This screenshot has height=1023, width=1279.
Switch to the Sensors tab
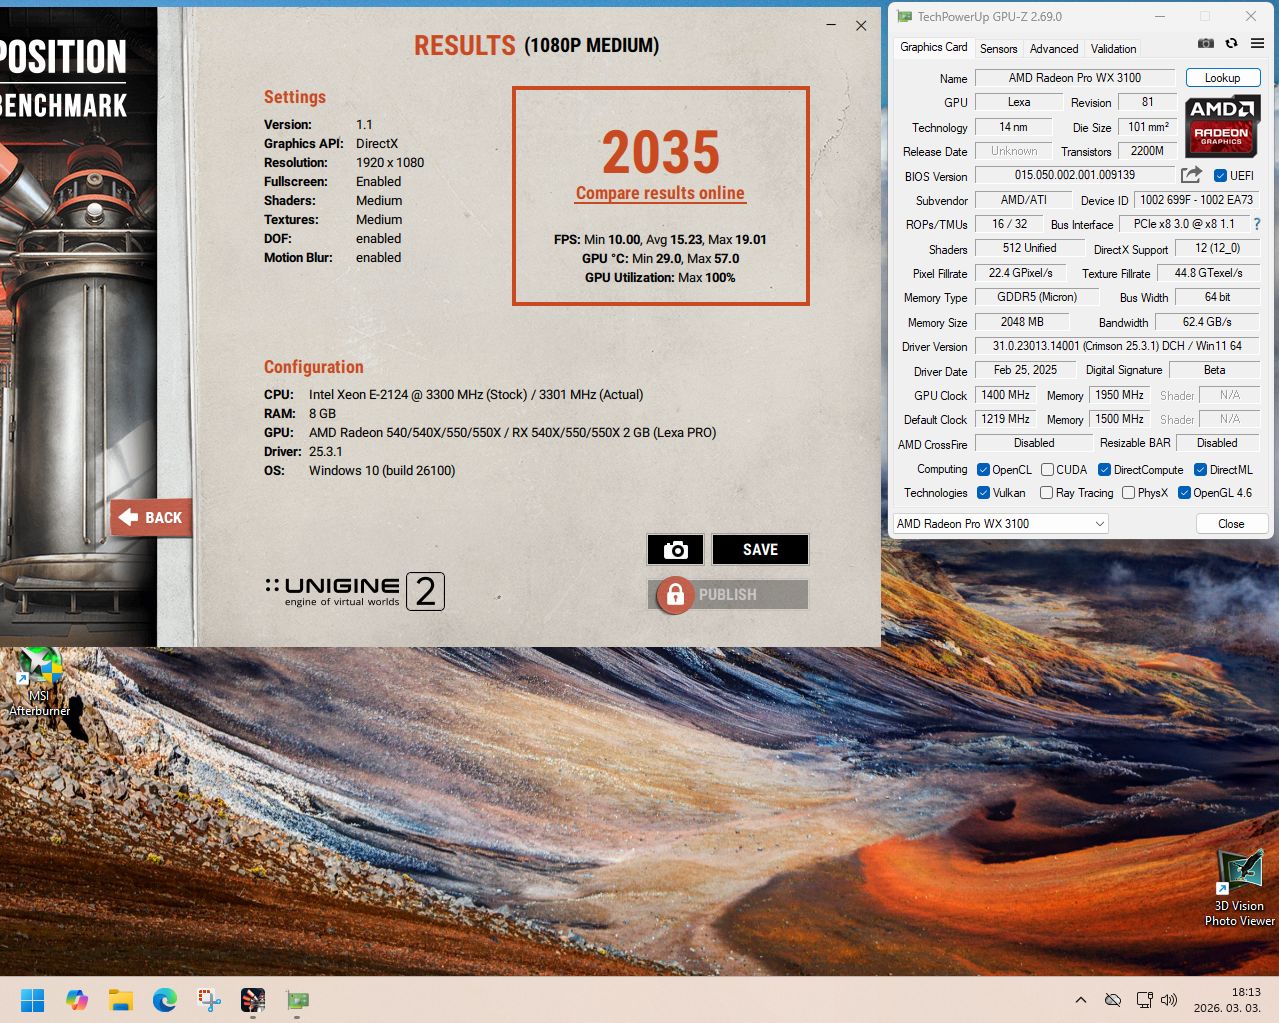(998, 49)
